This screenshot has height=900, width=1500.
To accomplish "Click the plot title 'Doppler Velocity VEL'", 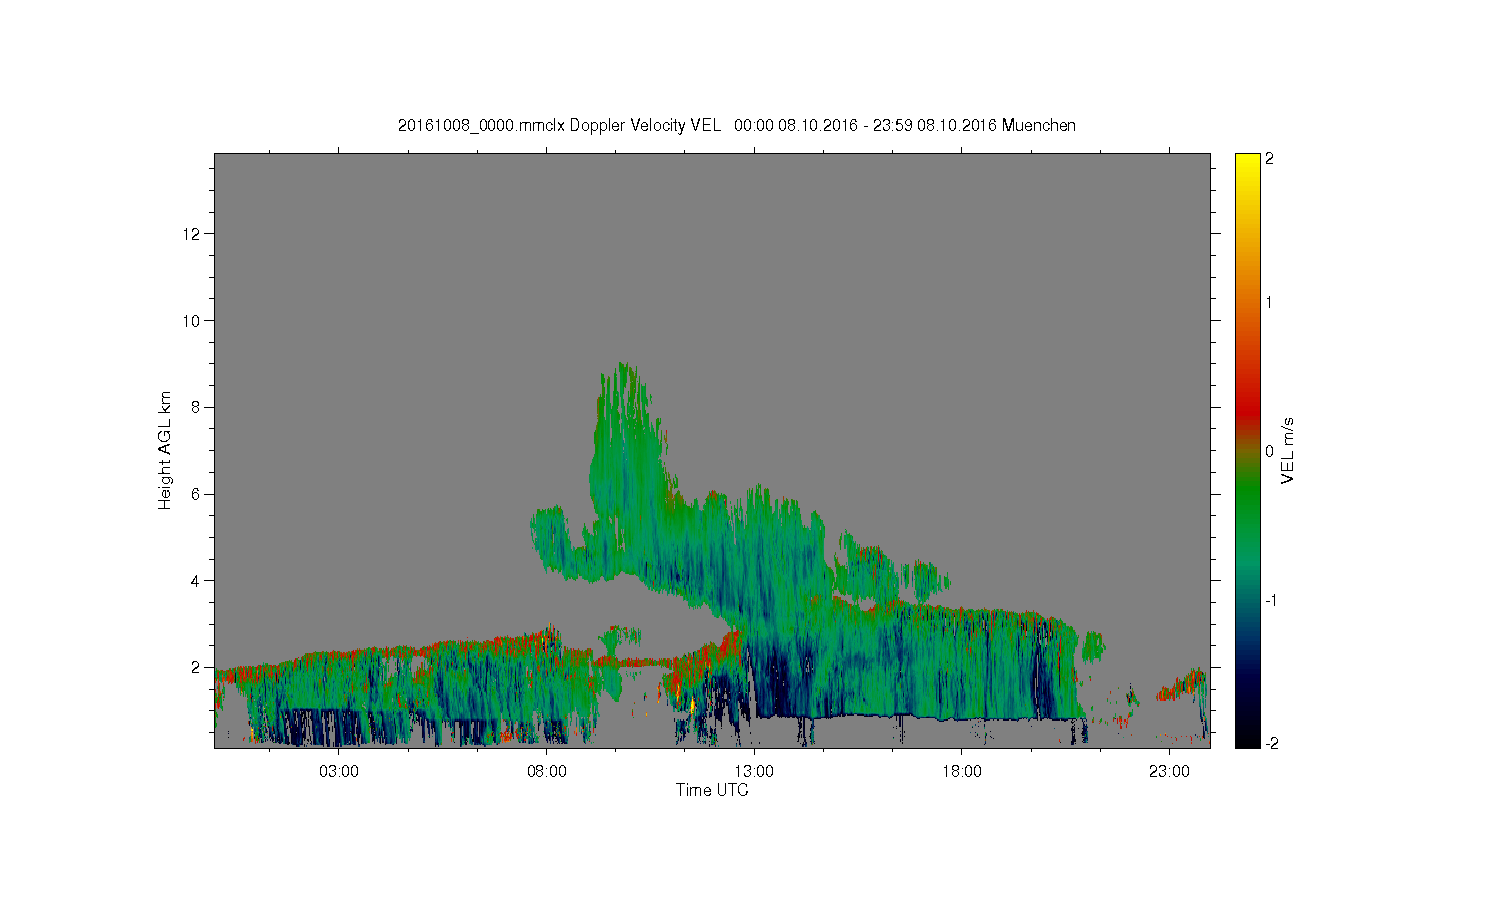I will click(x=645, y=125).
